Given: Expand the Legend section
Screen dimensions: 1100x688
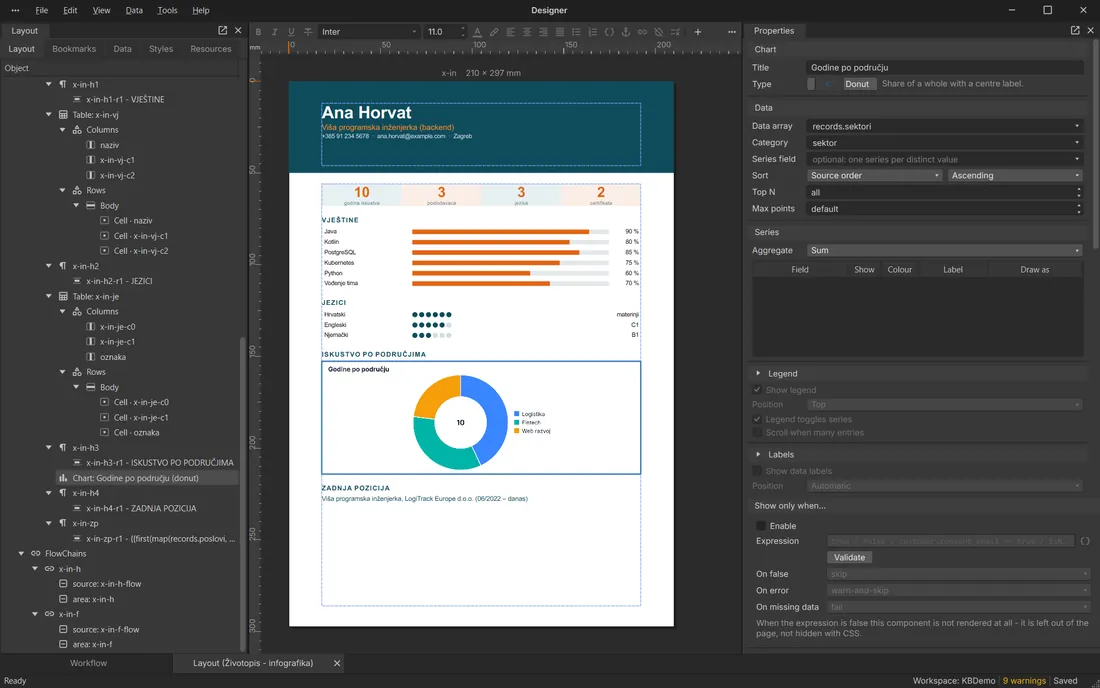Looking at the screenshot, I should 758,374.
